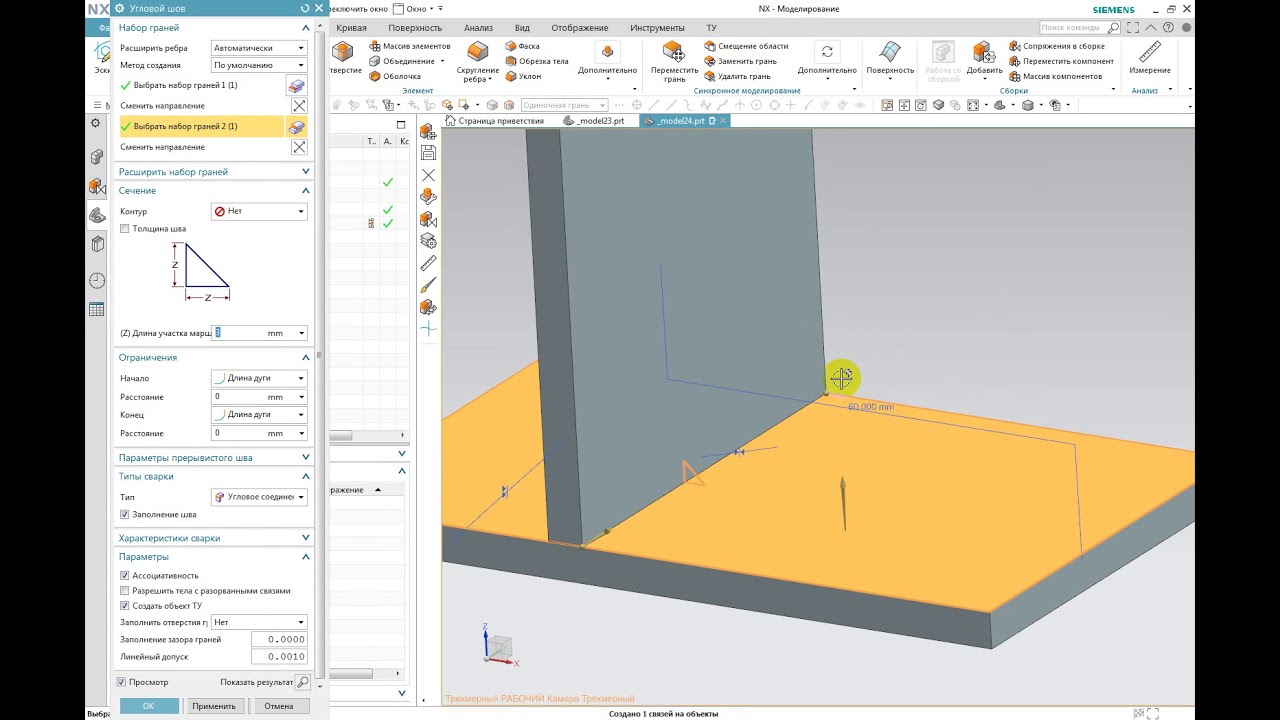
Task: Click the Отмена button
Action: [279, 706]
